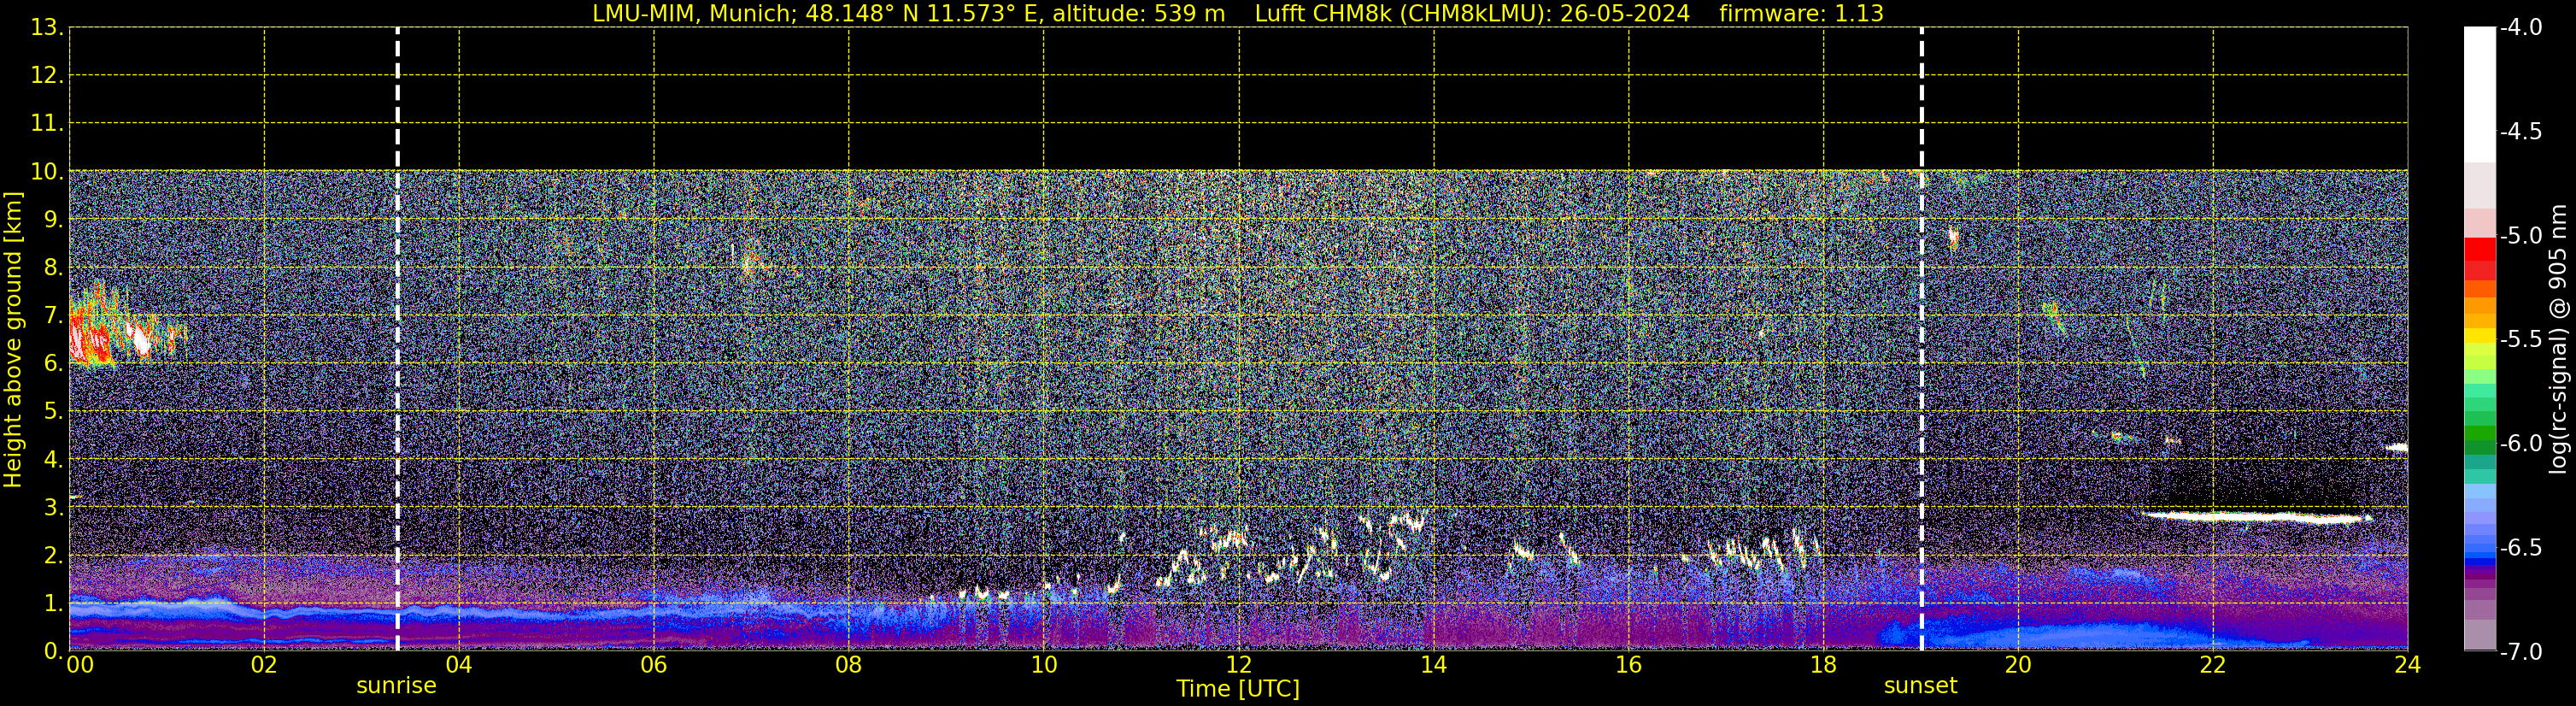Select the white dashed sunrise marker line
Viewport: 2576px width, 706px height.
397,339
